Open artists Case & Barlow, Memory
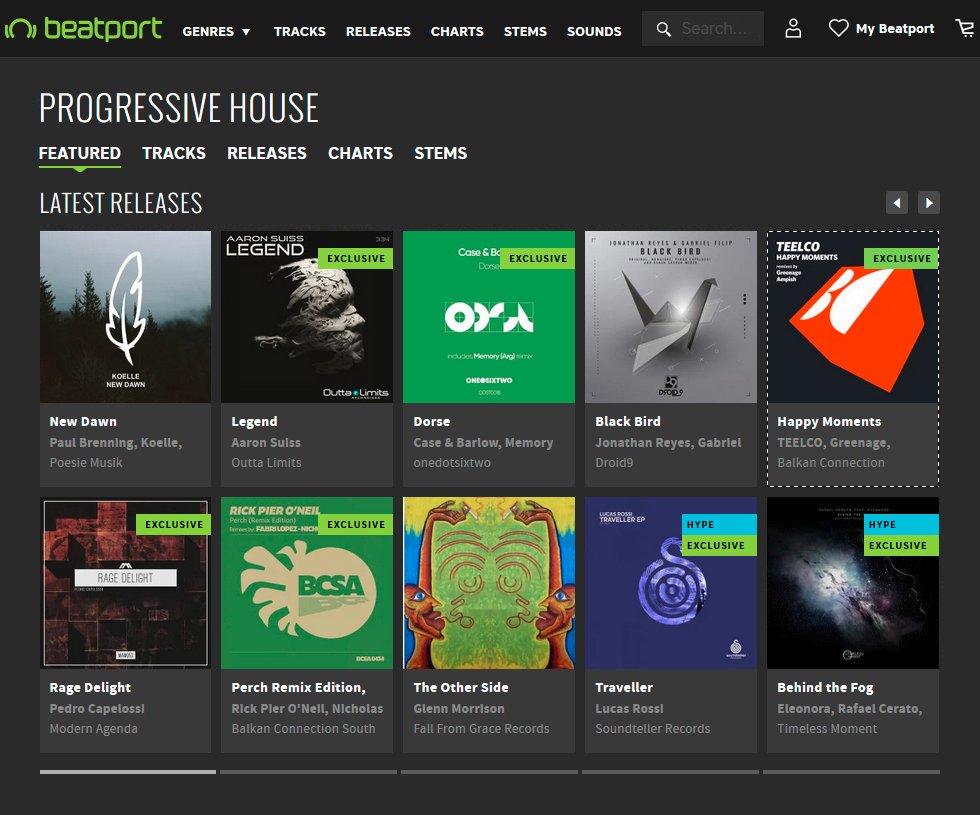 pyautogui.click(x=483, y=442)
